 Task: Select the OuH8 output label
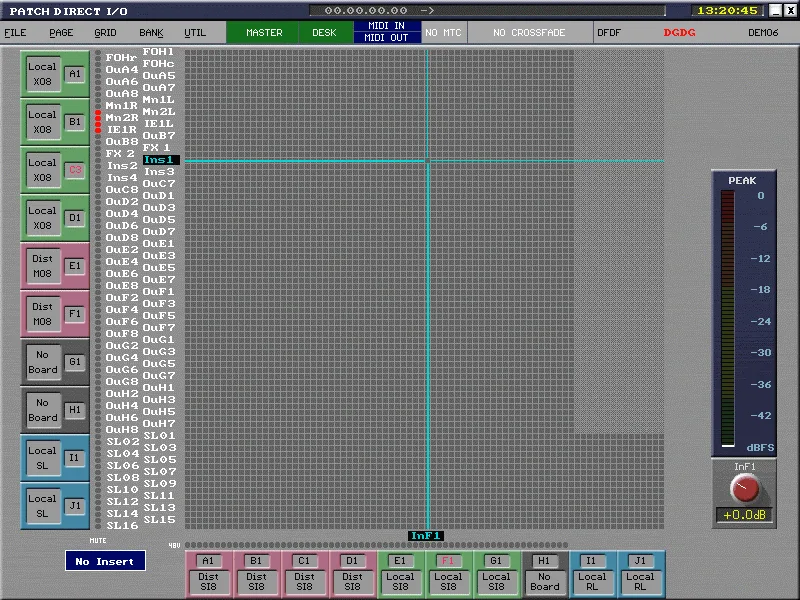click(x=122, y=430)
